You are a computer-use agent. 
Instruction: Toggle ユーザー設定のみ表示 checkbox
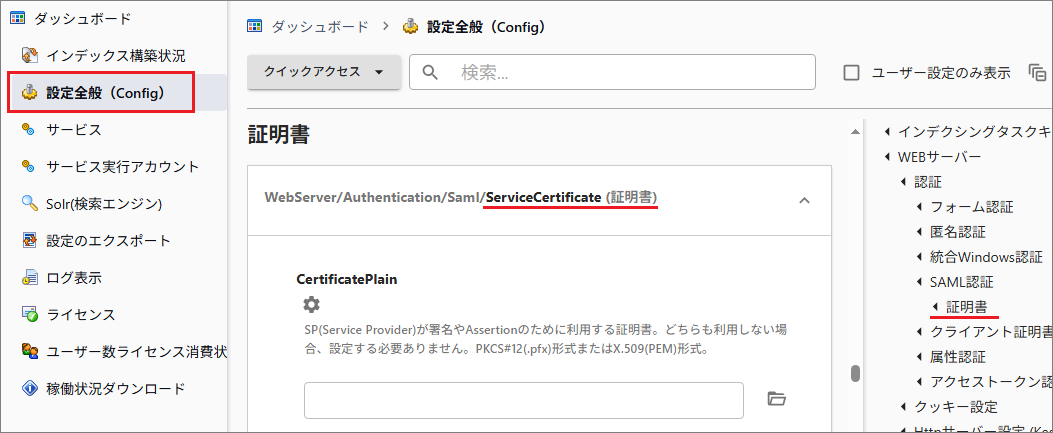[x=852, y=73]
